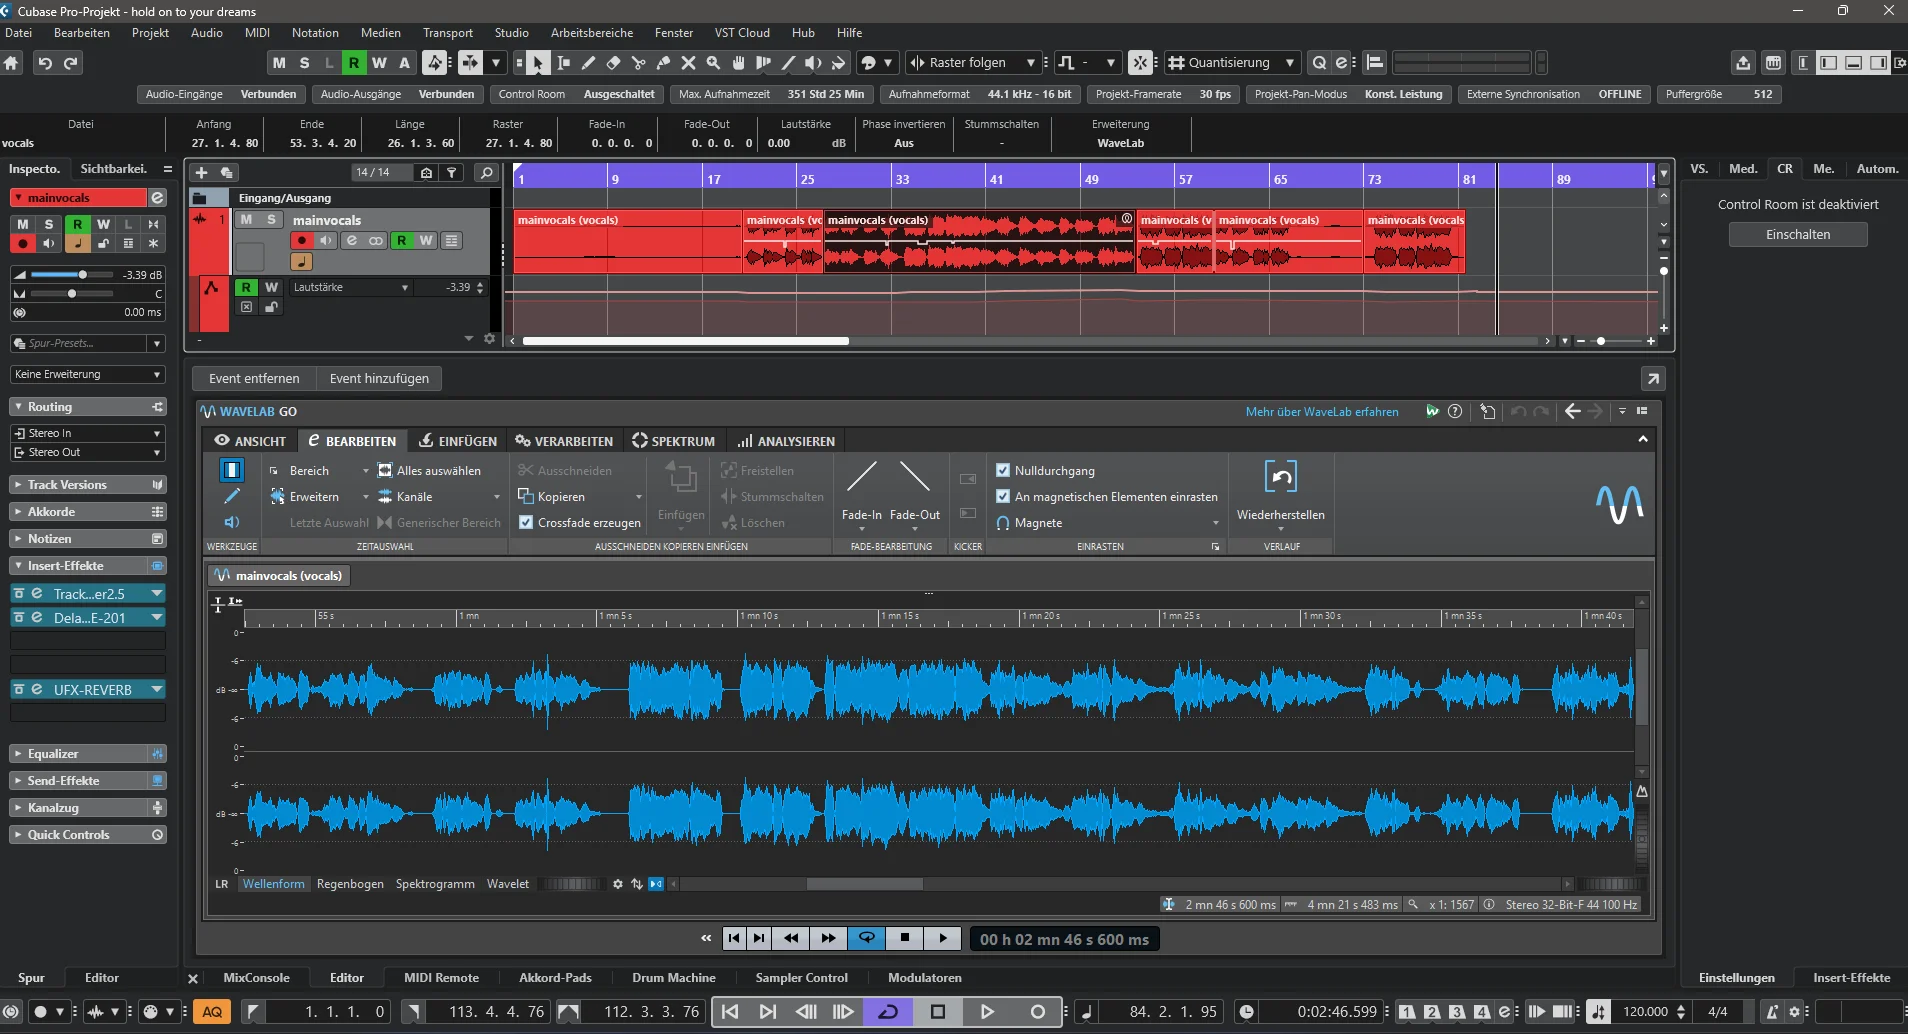Image resolution: width=1908 pixels, height=1034 pixels.
Task: Click the Fade-Out curve icon
Action: tap(914, 477)
